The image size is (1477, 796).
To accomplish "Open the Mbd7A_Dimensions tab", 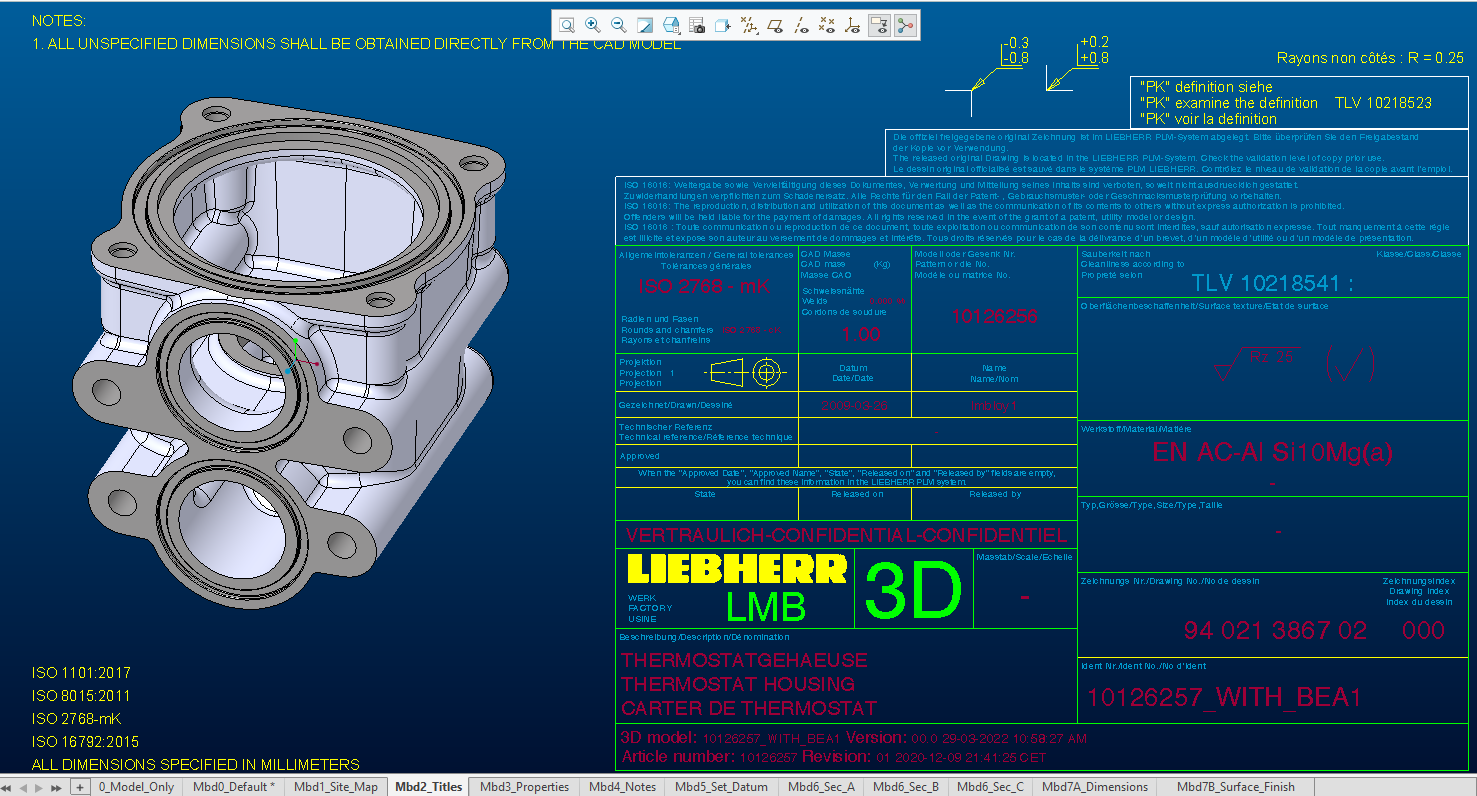I will coord(1094,787).
